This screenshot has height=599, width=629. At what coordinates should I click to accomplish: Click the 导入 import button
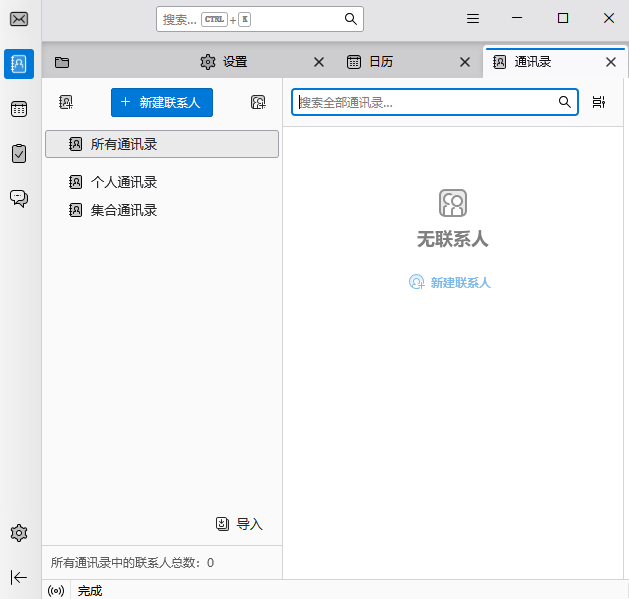(x=239, y=524)
